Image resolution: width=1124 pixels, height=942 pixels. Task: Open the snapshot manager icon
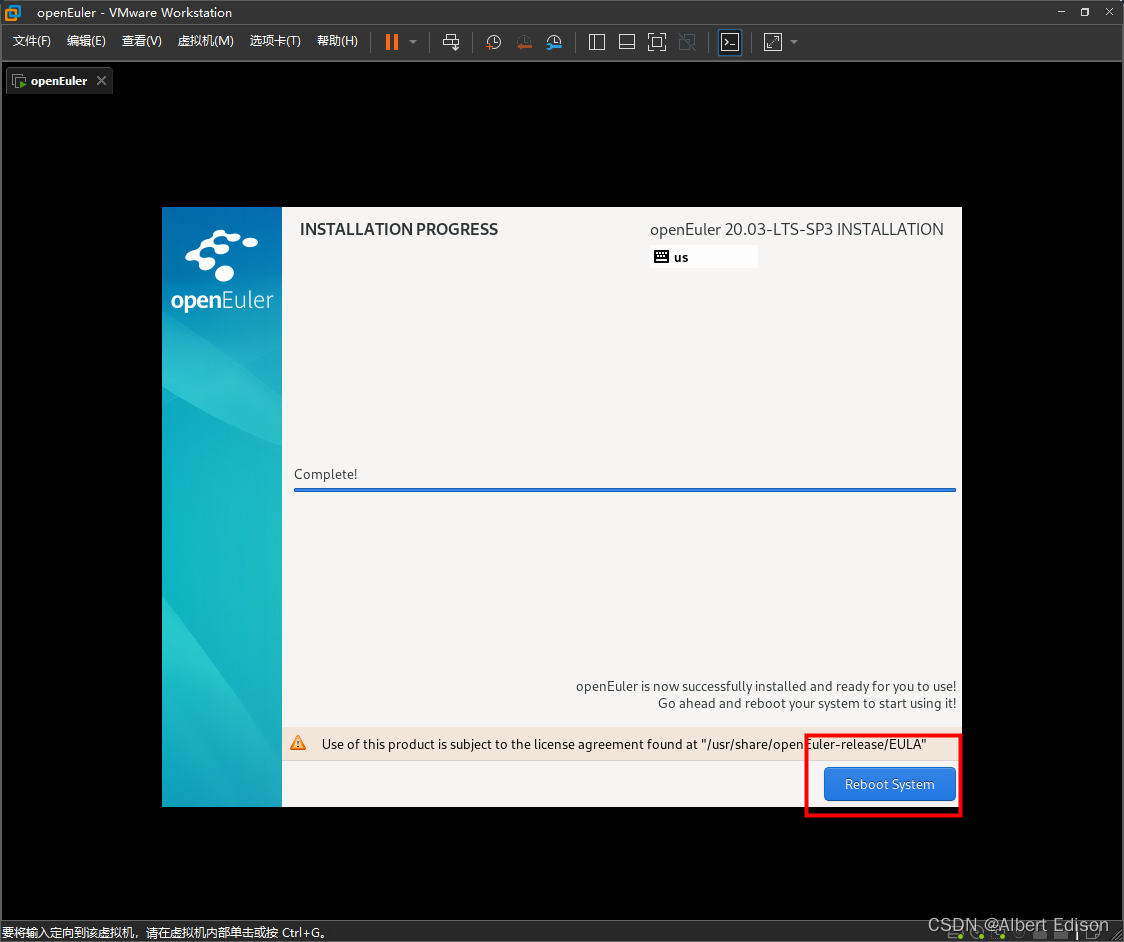click(554, 42)
